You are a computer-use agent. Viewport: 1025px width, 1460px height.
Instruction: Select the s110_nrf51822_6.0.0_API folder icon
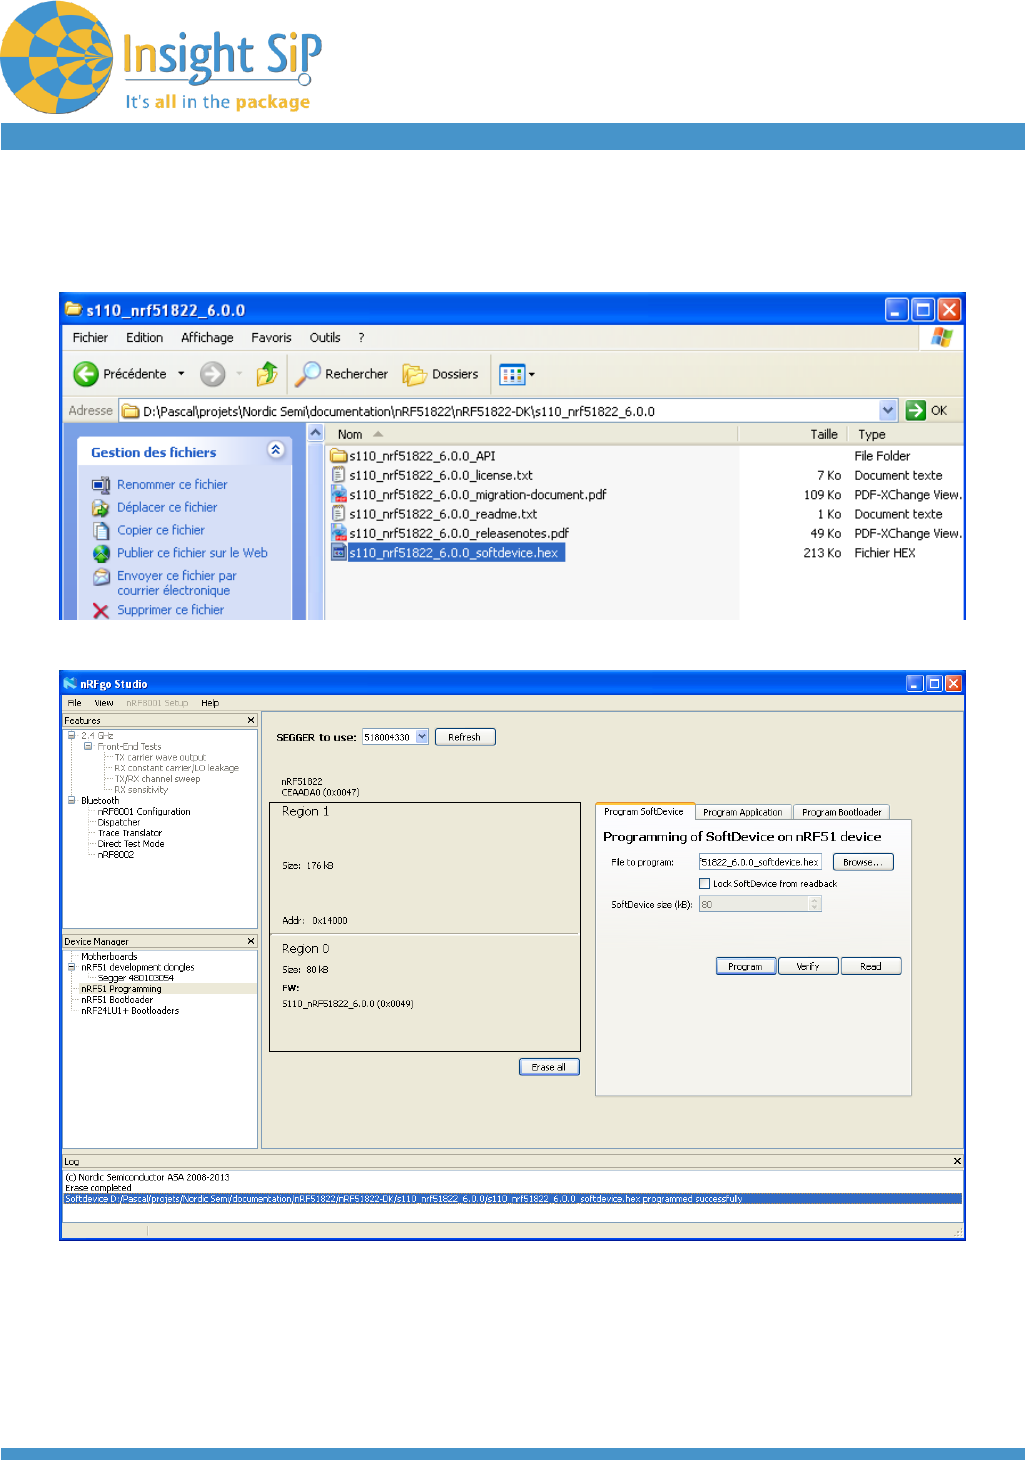tap(339, 456)
